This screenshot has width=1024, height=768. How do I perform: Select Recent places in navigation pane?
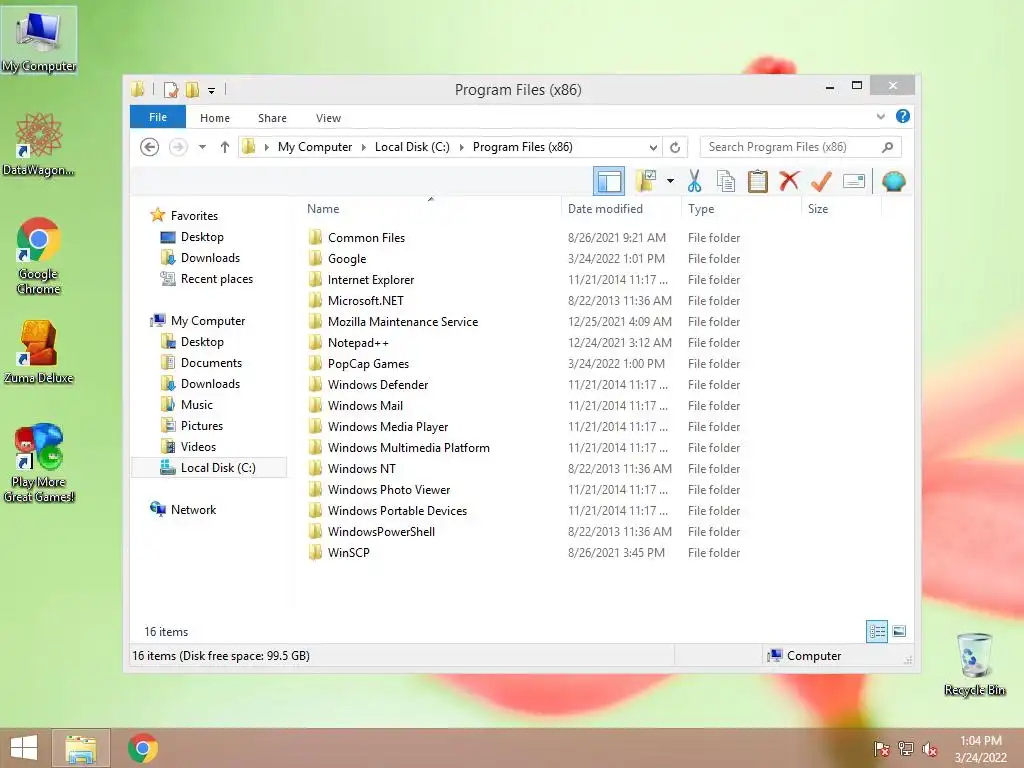[216, 279]
